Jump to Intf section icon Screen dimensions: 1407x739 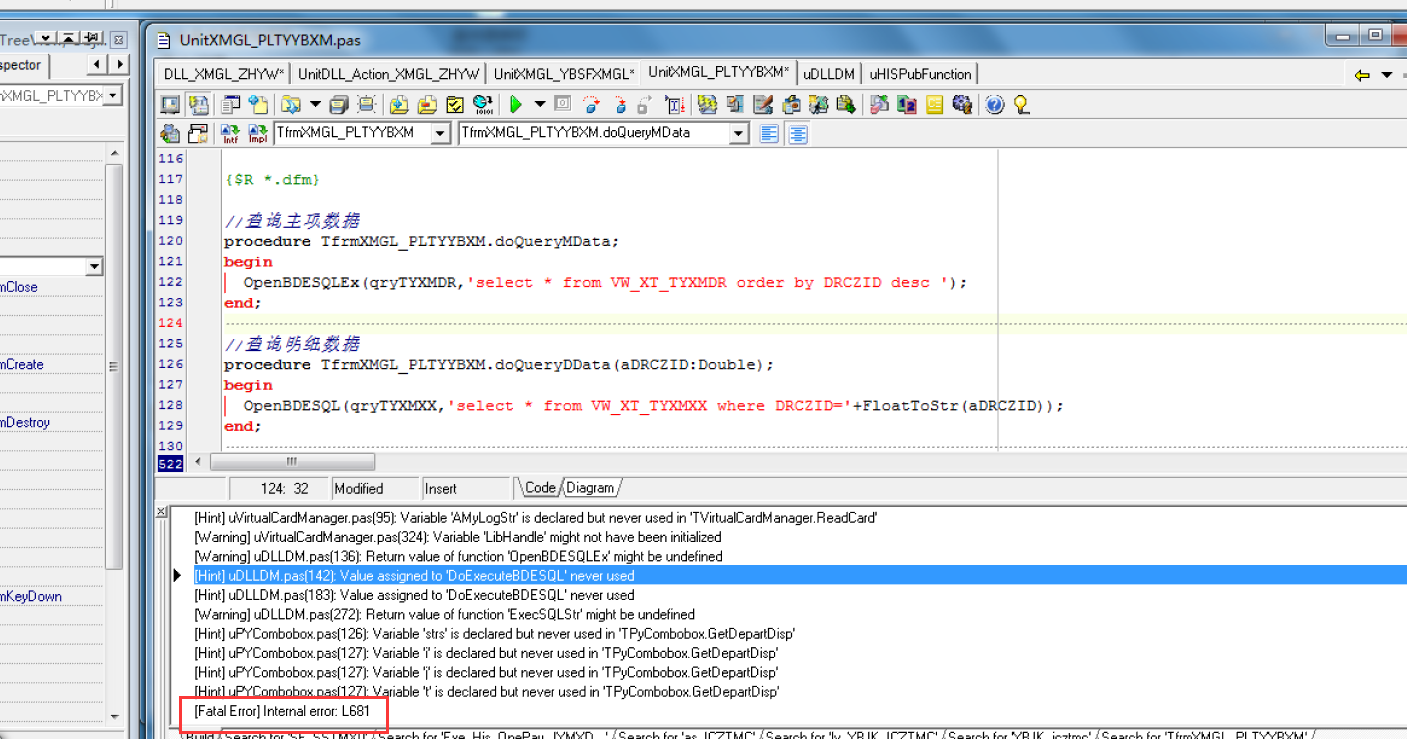pos(230,134)
